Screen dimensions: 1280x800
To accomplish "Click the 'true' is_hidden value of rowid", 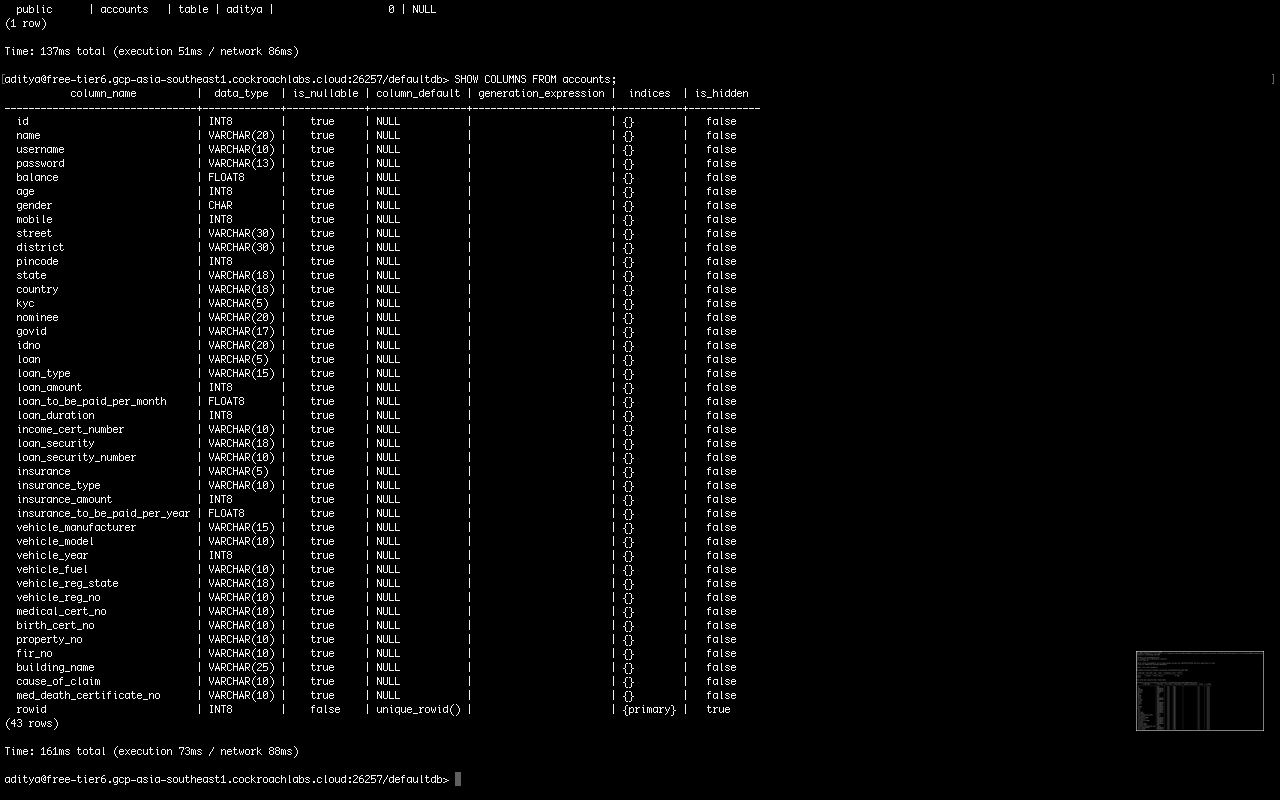I will coord(718,709).
